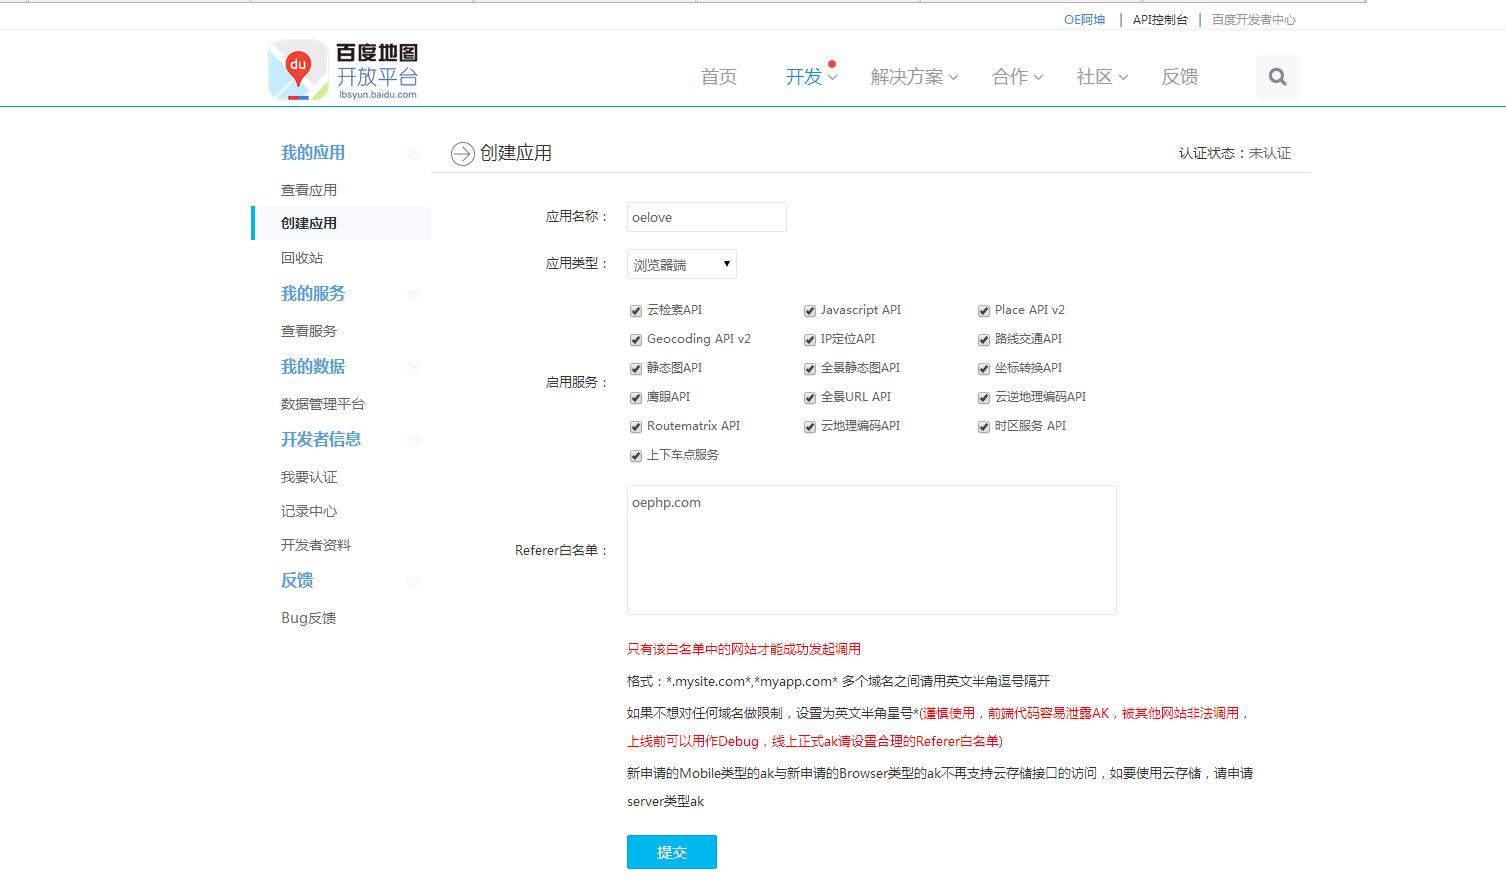The image size is (1506, 889).
Task: Toggle the 路线交通API checkbox
Action: pos(984,340)
